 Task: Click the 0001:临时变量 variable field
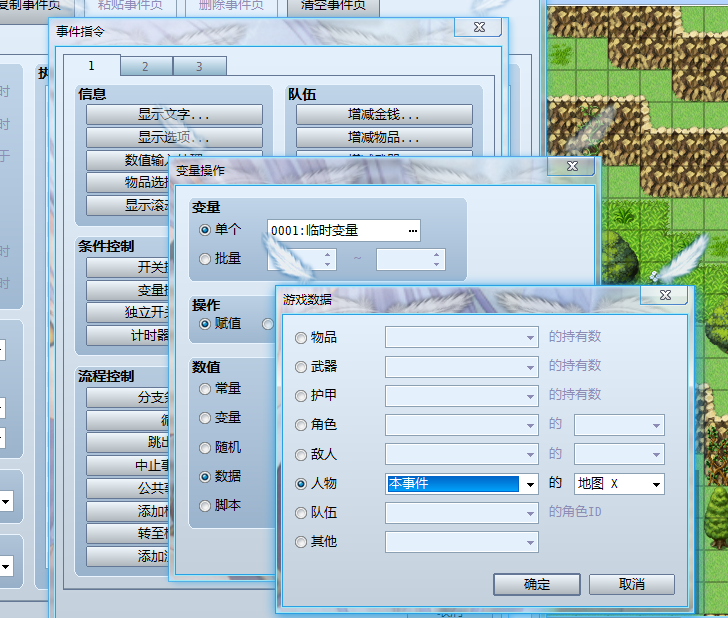[x=344, y=230]
